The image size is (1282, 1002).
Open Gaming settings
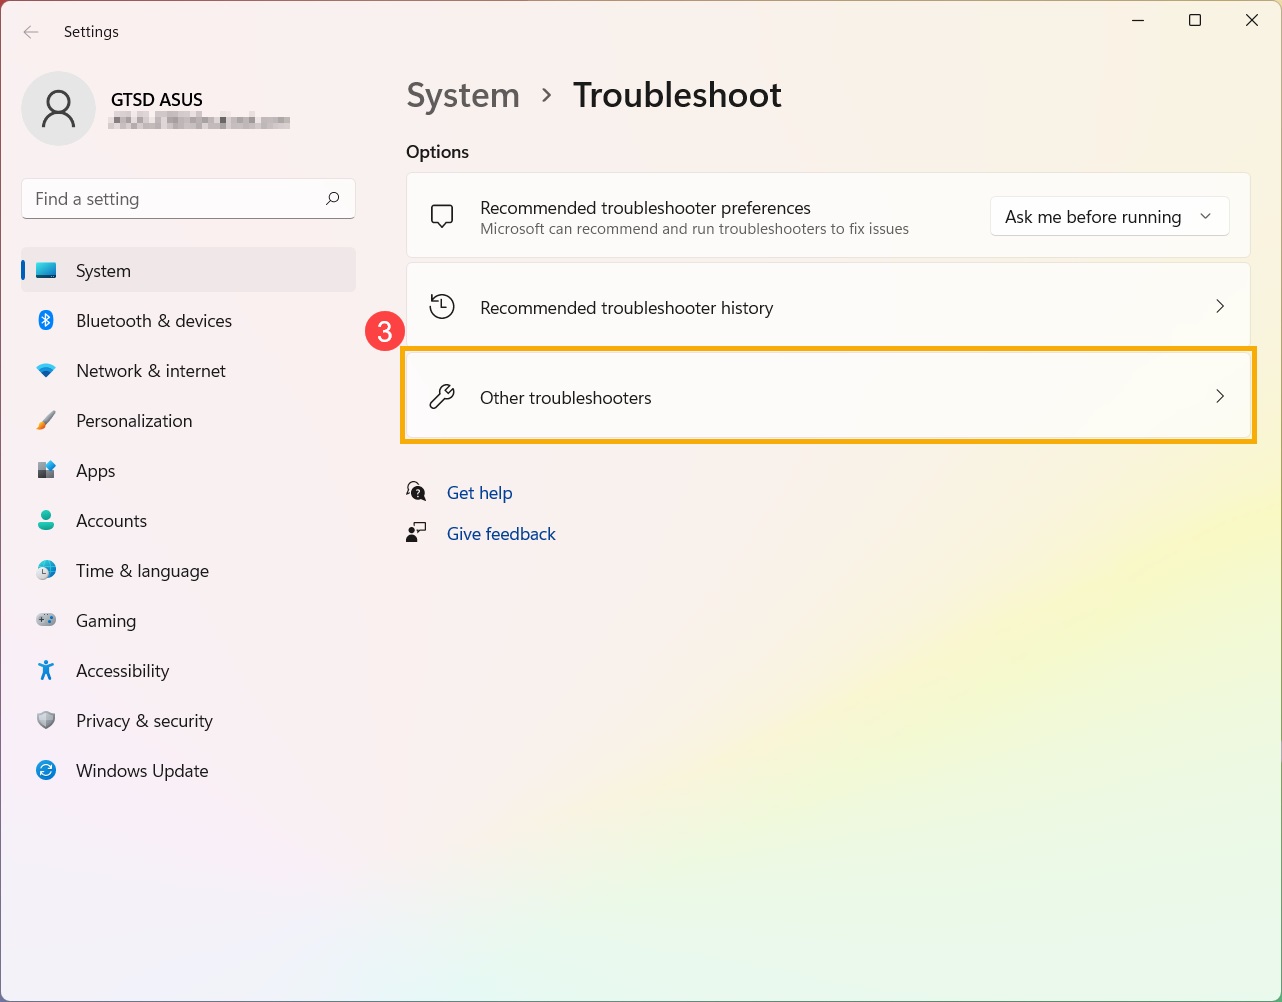(x=188, y=620)
